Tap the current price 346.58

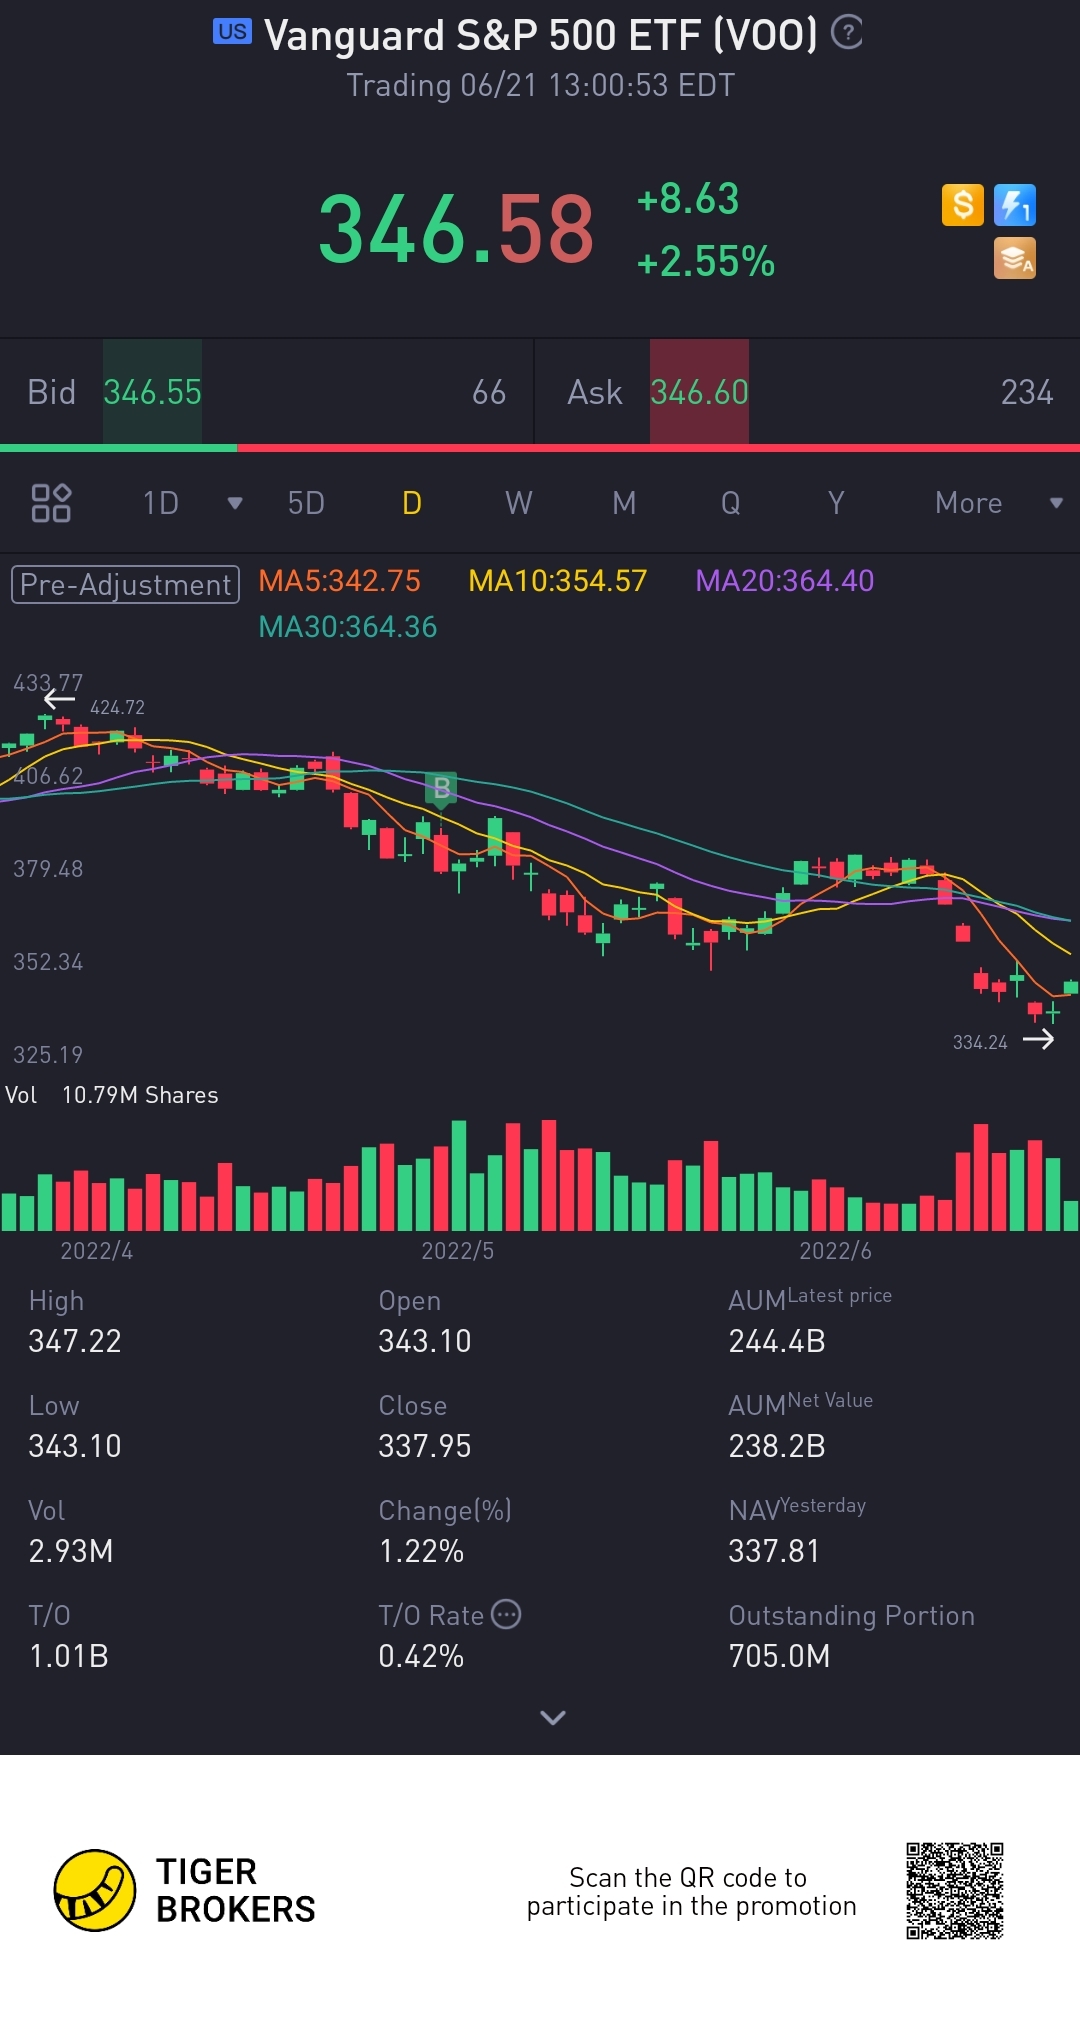[x=457, y=230]
